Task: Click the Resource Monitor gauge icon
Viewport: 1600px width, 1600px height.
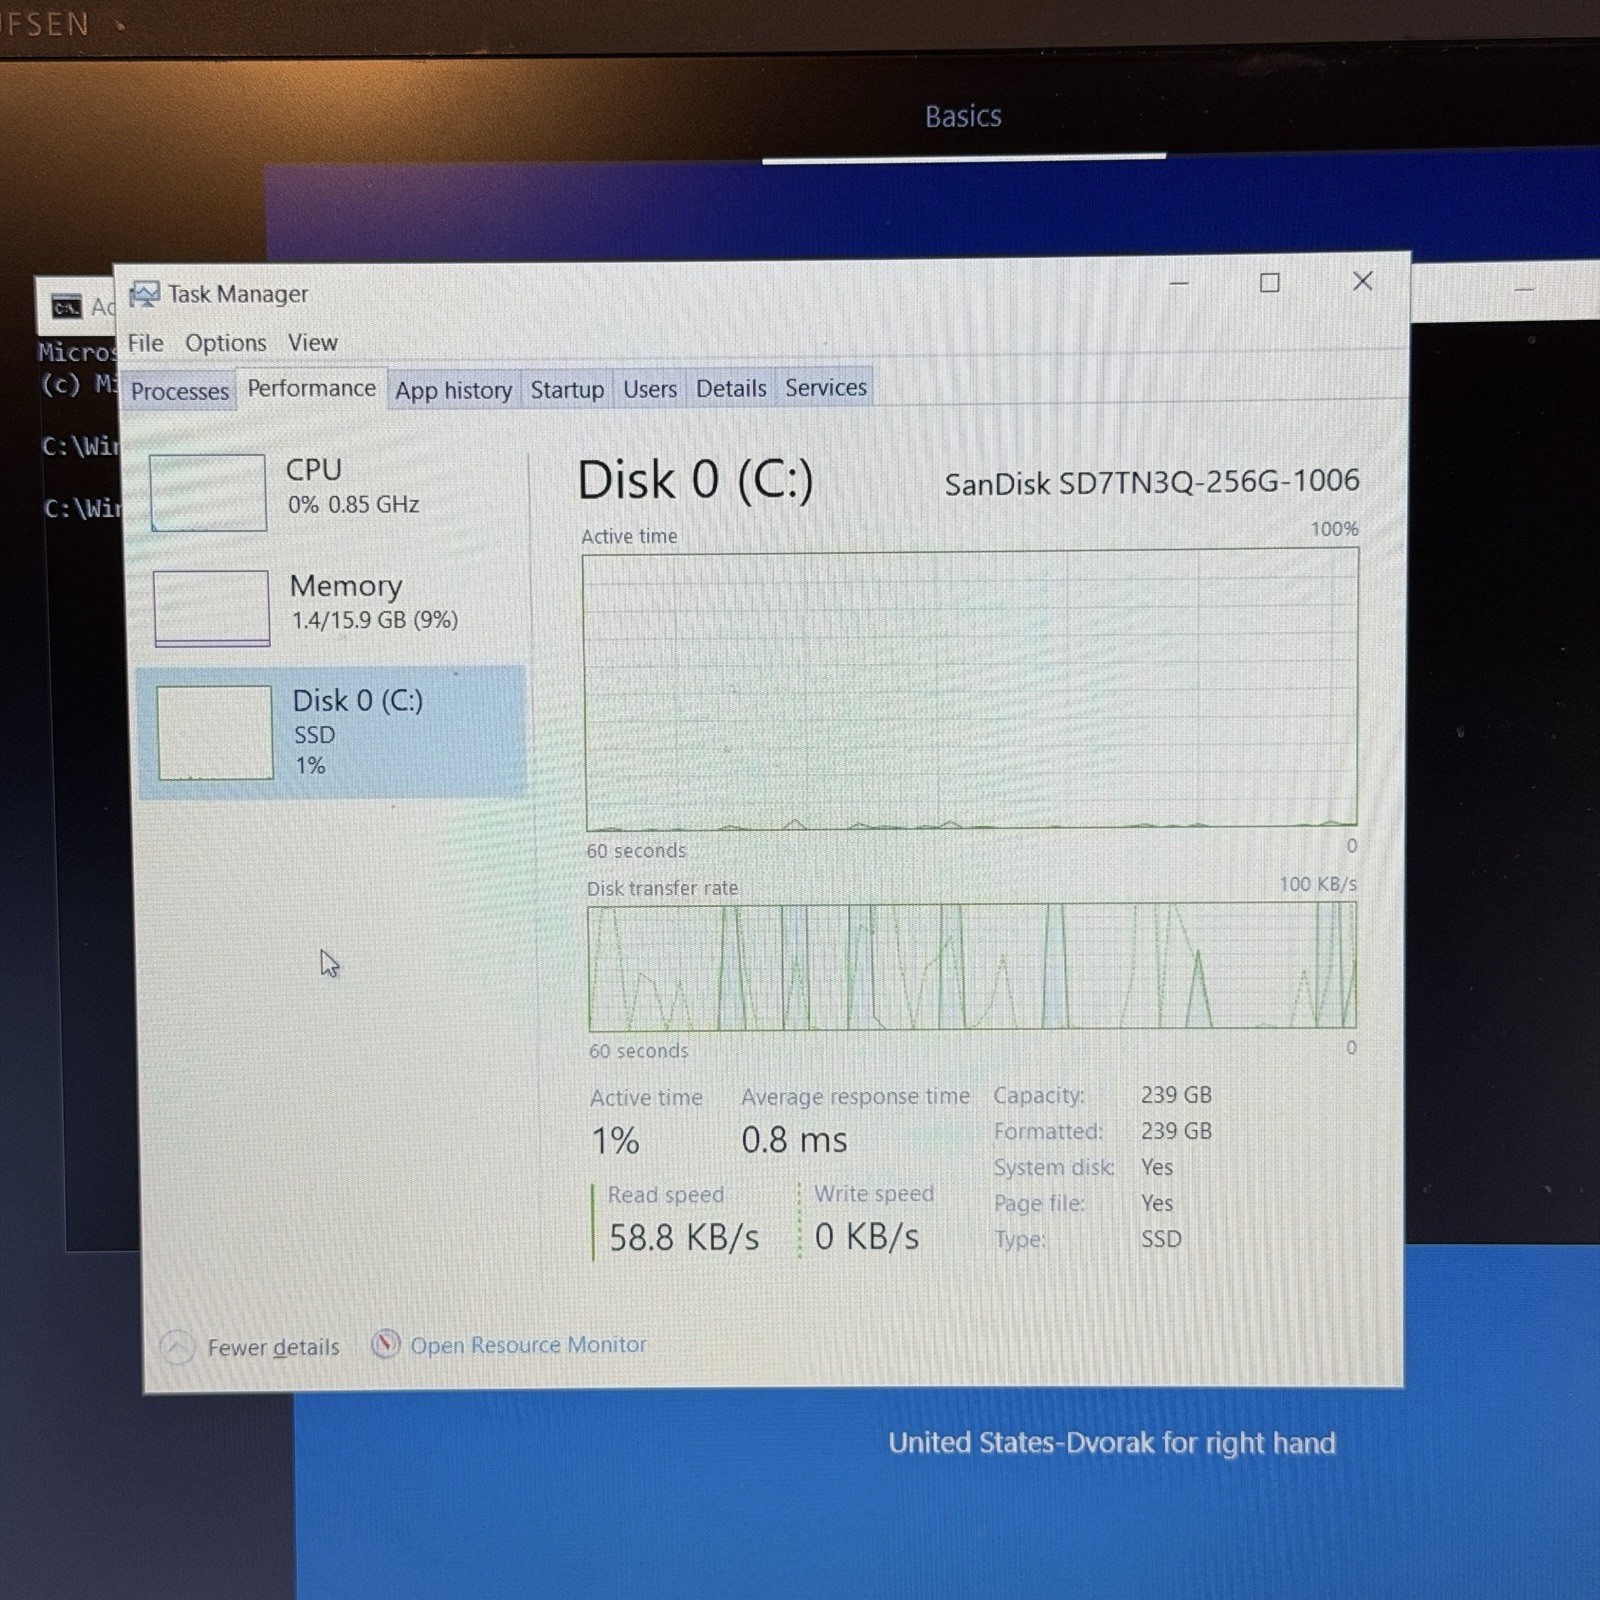Action: (386, 1345)
